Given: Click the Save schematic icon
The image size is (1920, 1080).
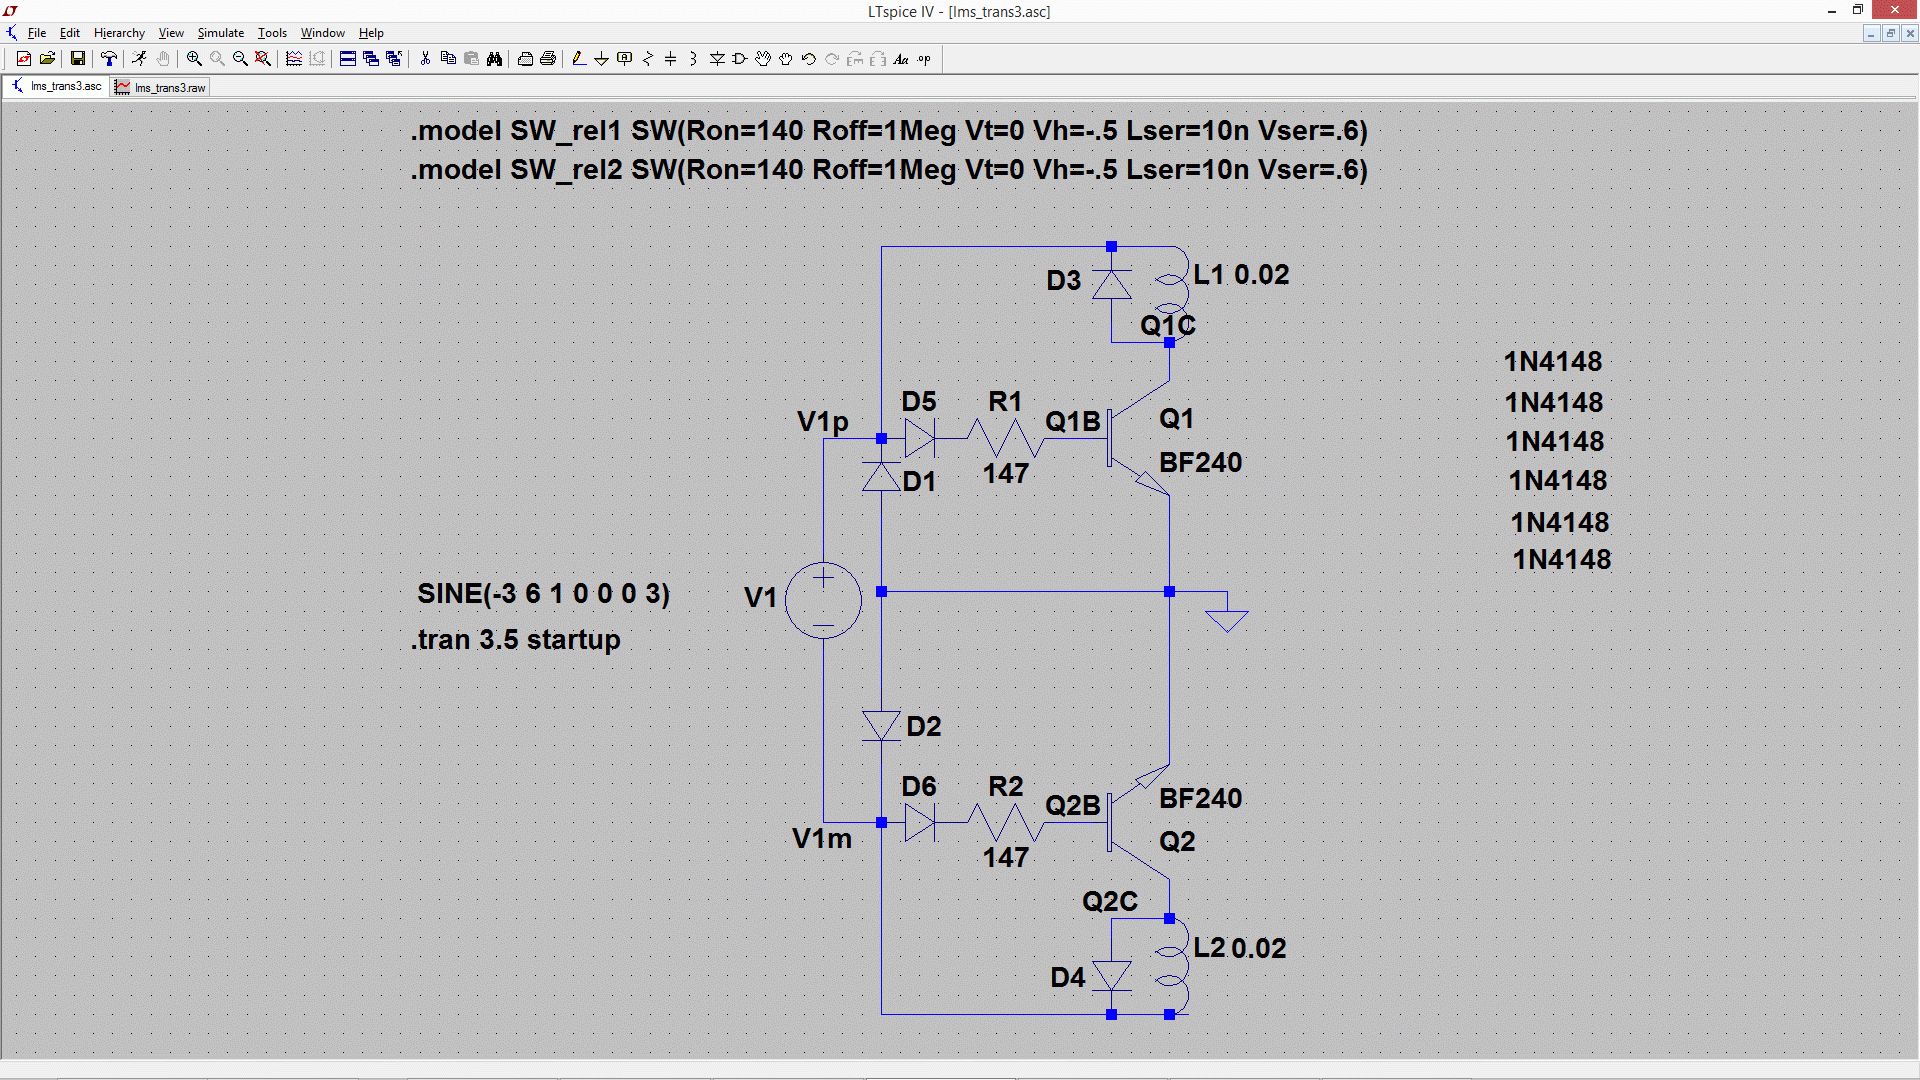Looking at the screenshot, I should coord(77,59).
